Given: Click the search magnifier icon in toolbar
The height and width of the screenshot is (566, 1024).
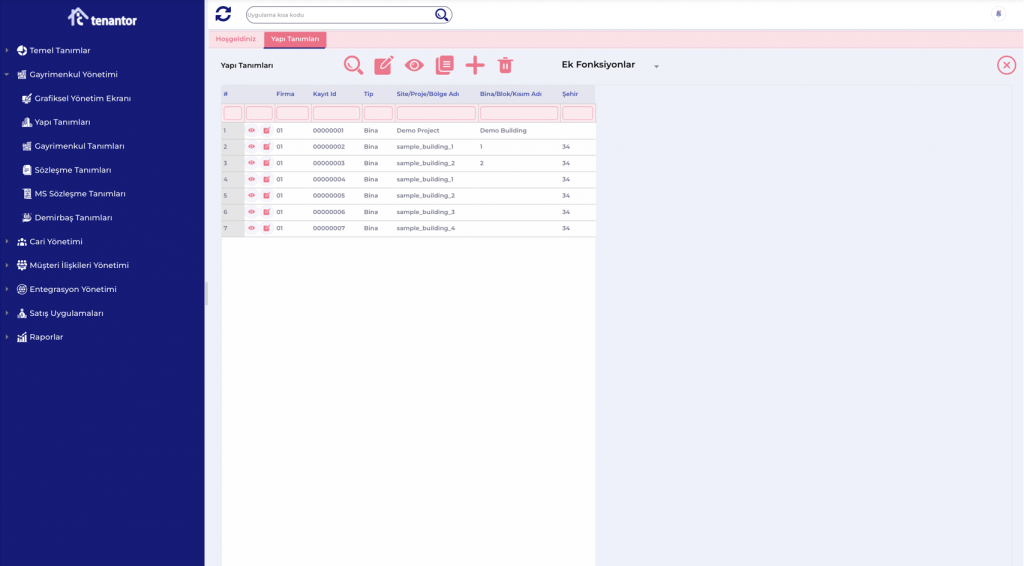Looking at the screenshot, I should click(353, 65).
